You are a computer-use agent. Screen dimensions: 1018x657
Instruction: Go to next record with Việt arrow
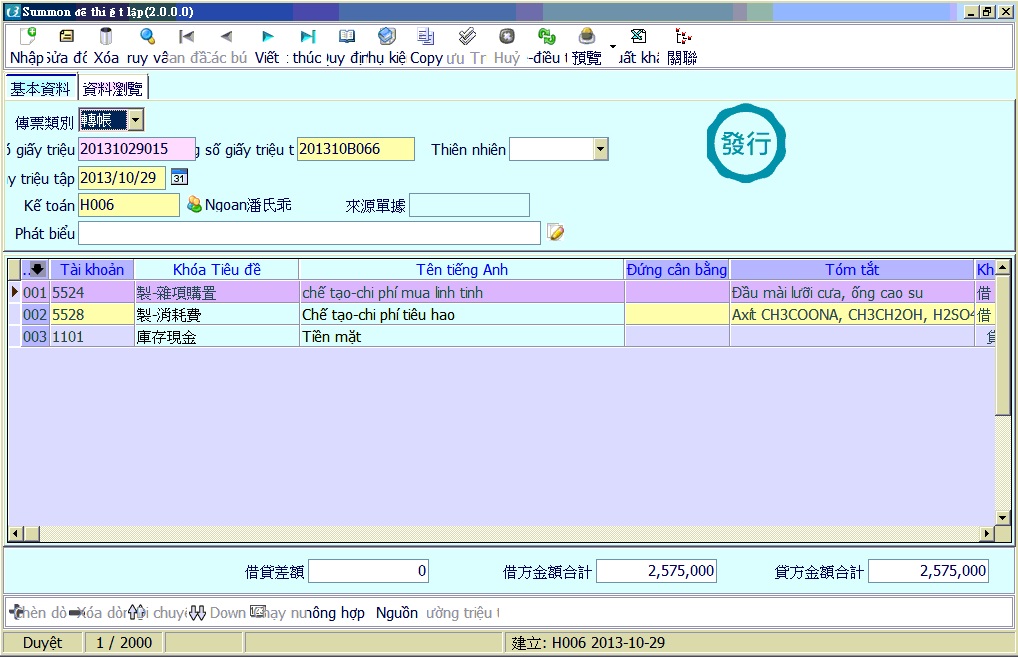coord(267,37)
